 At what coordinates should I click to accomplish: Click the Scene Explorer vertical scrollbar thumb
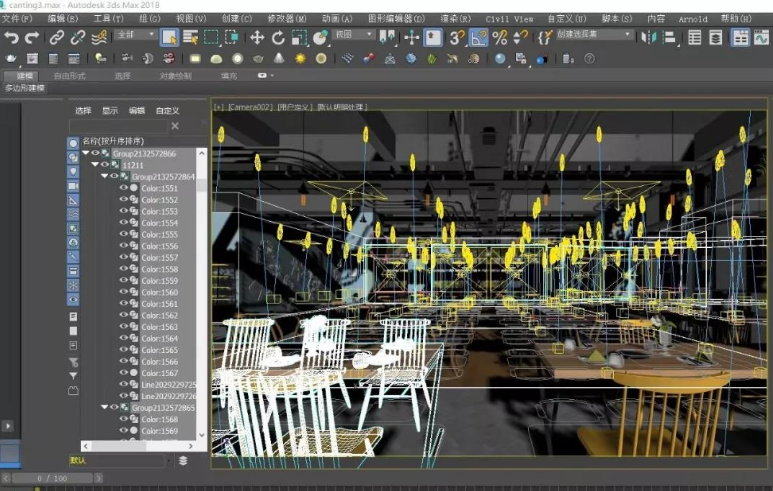pyautogui.click(x=201, y=185)
